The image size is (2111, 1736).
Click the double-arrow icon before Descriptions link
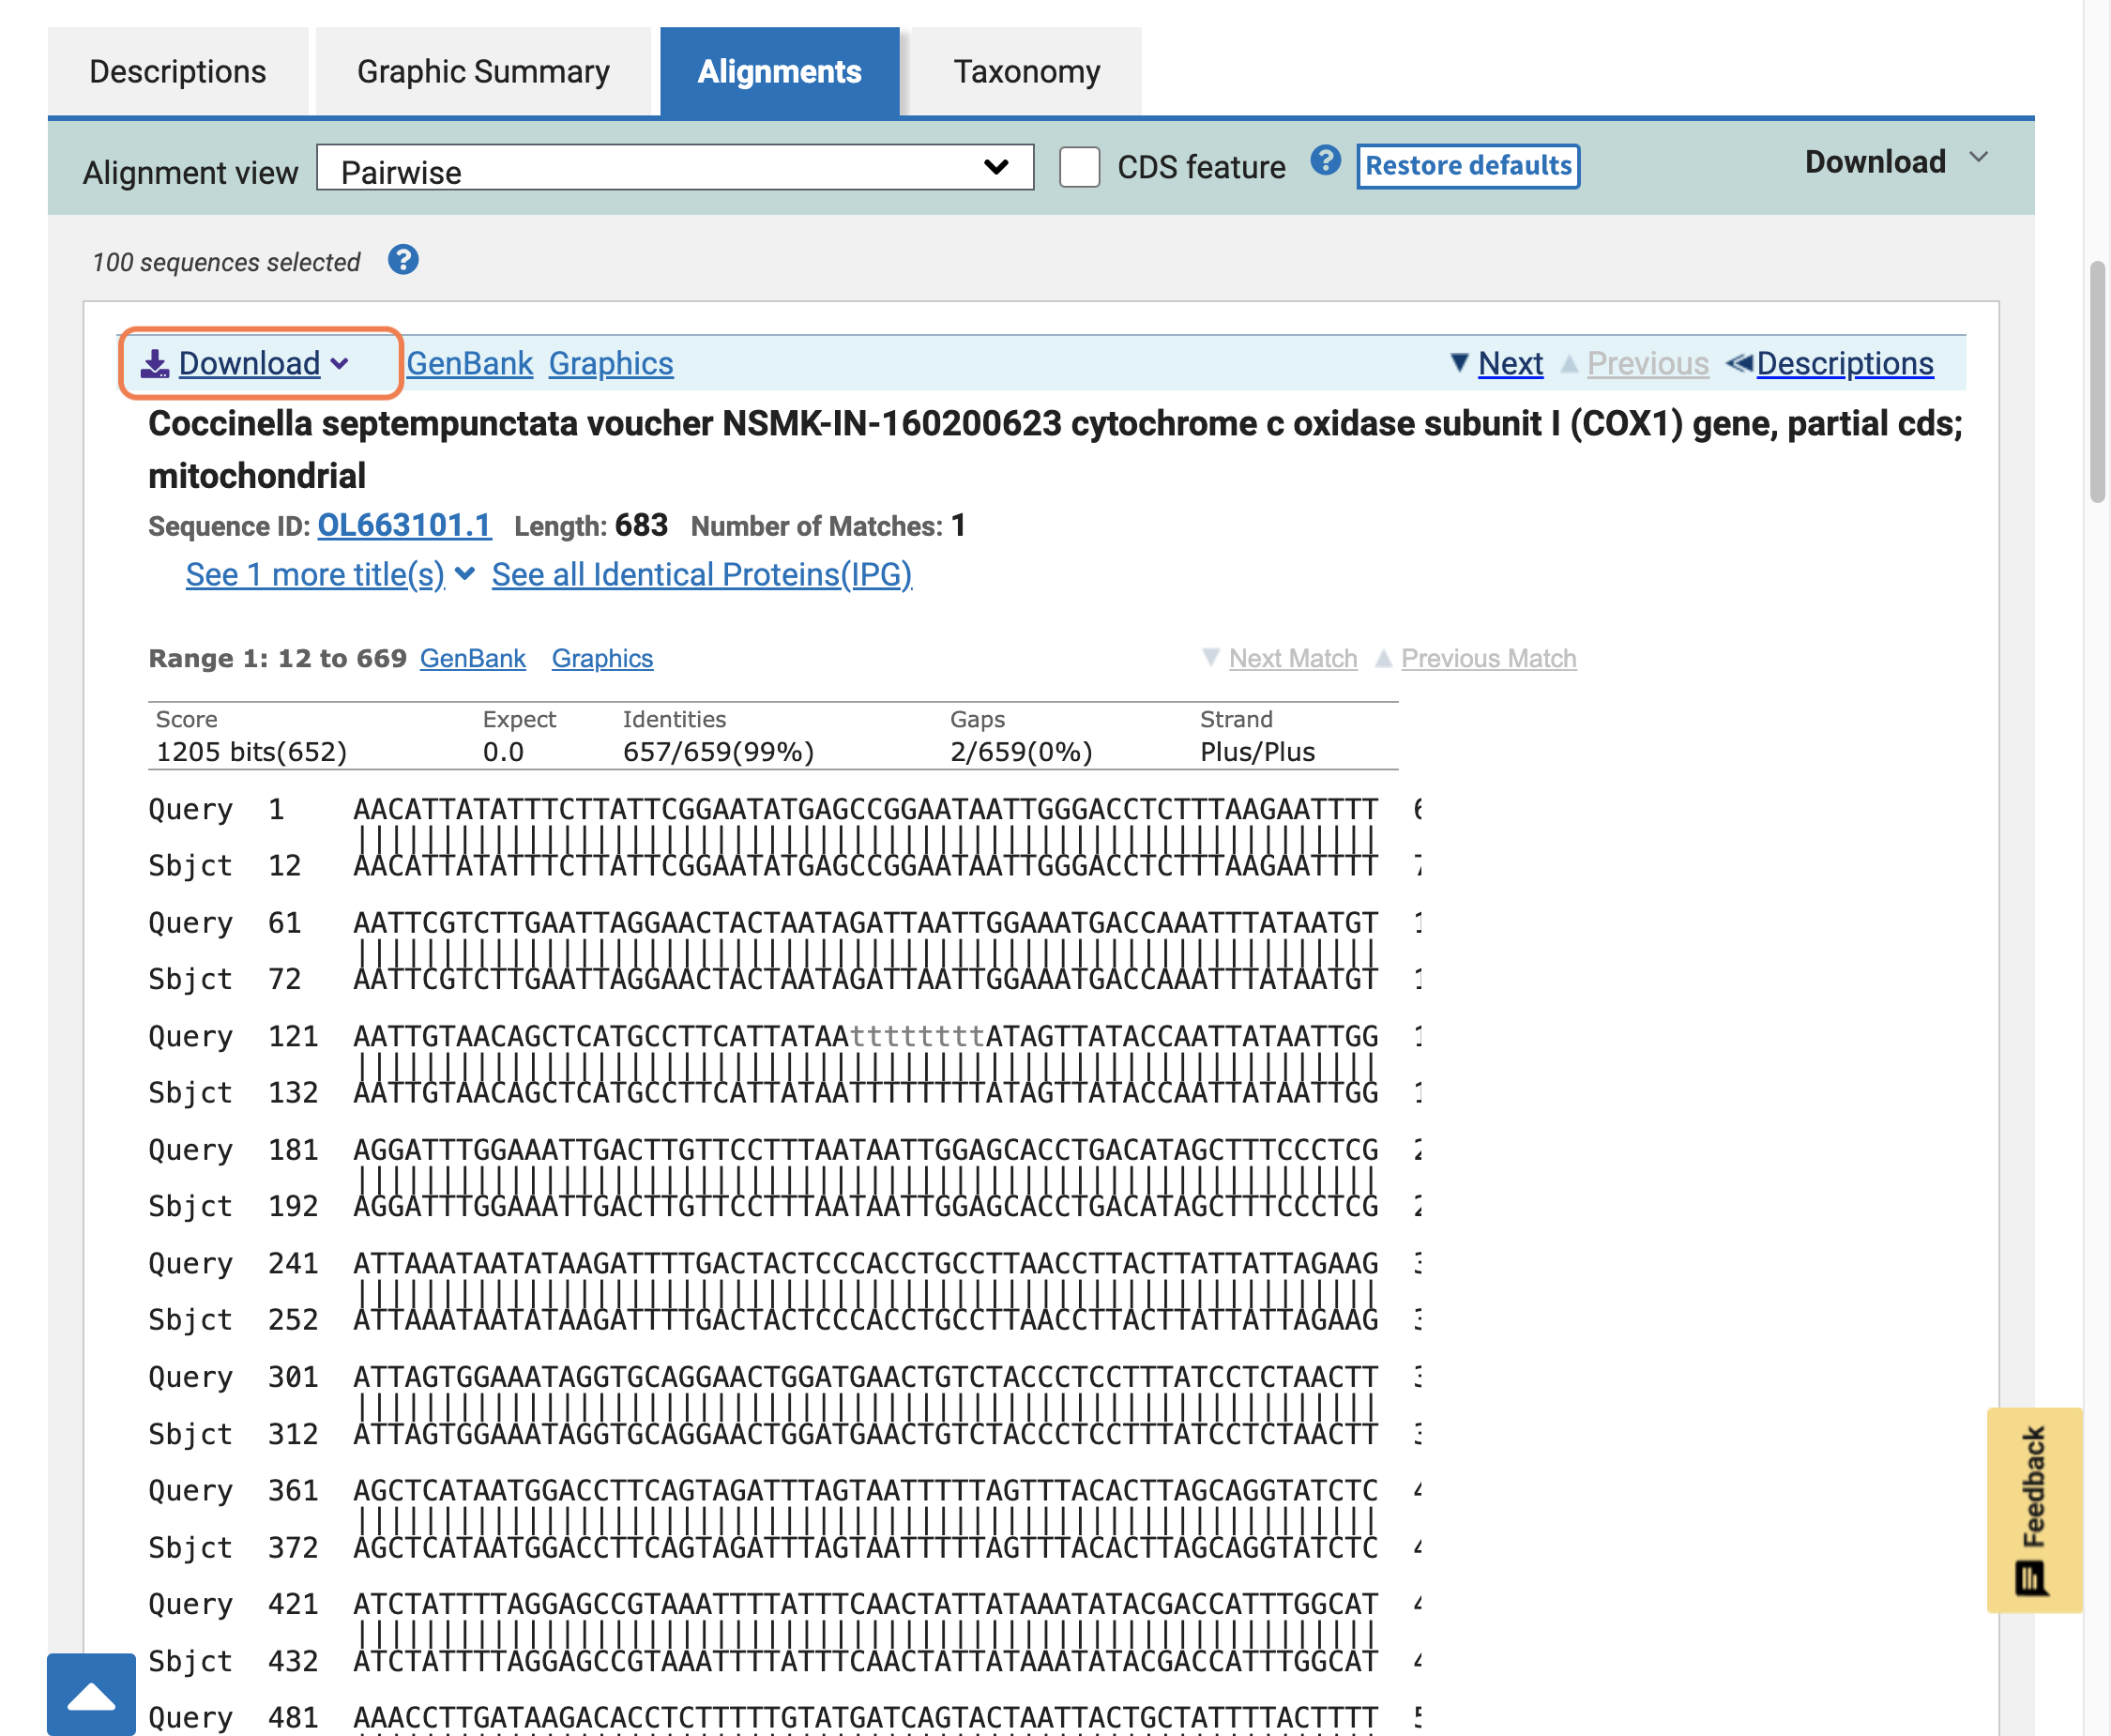click(x=1739, y=363)
